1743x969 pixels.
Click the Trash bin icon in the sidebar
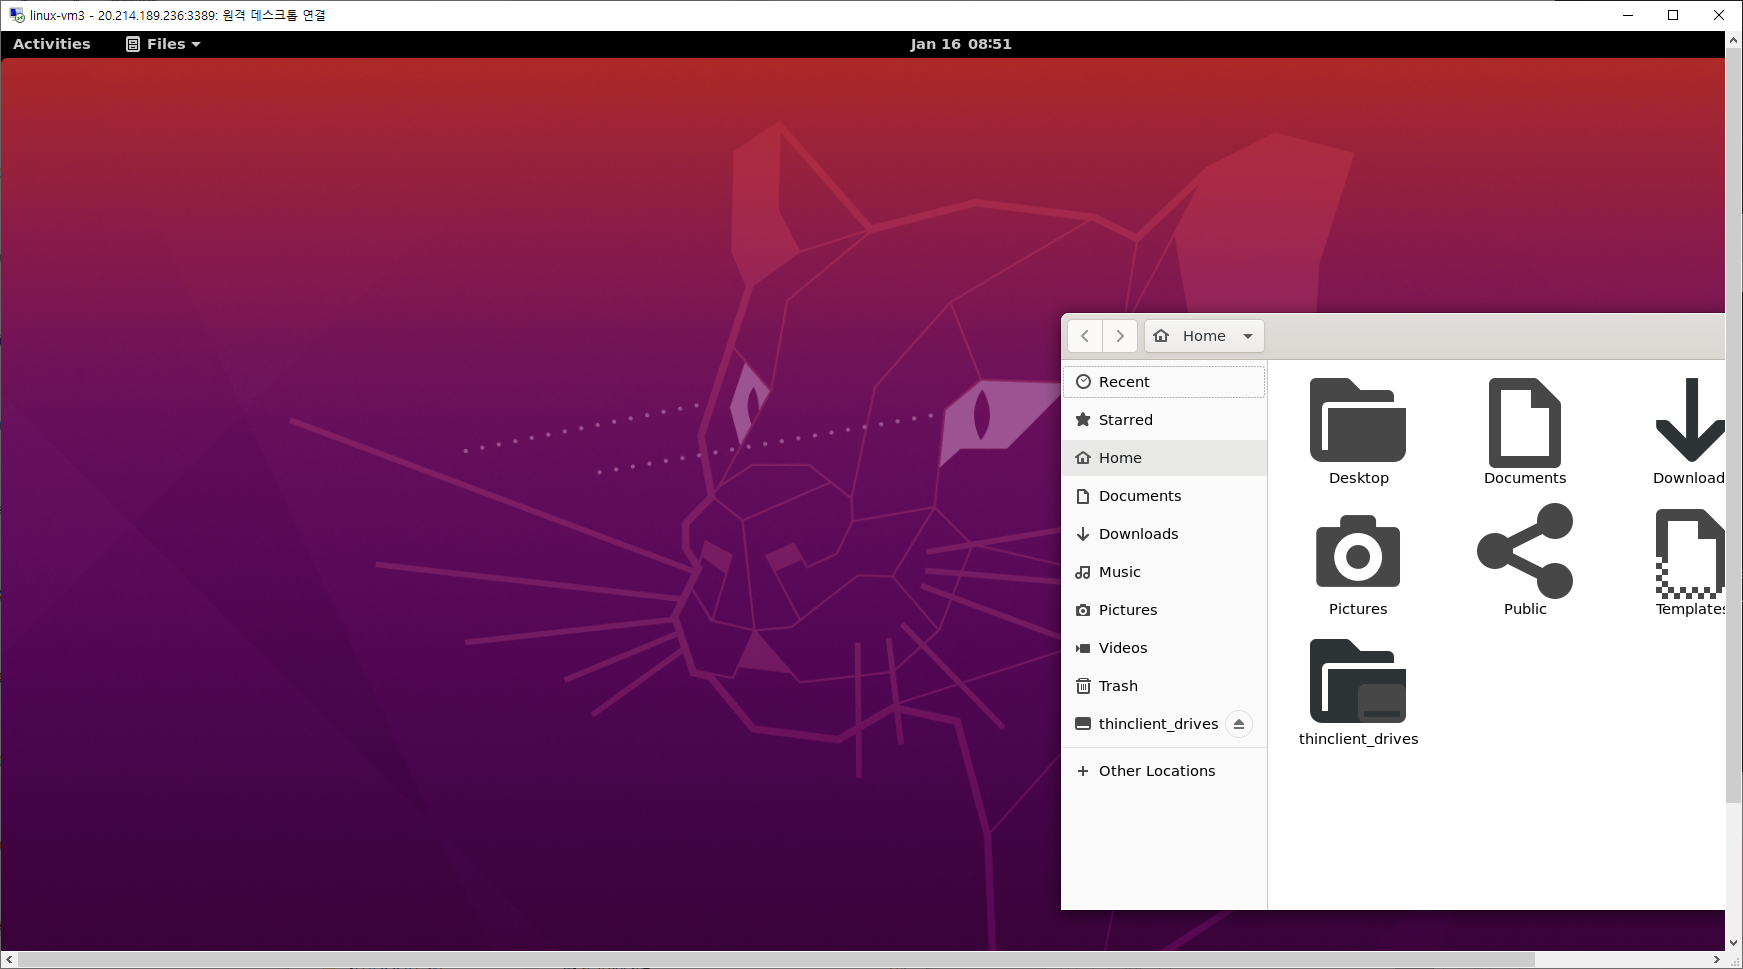[x=1083, y=686]
